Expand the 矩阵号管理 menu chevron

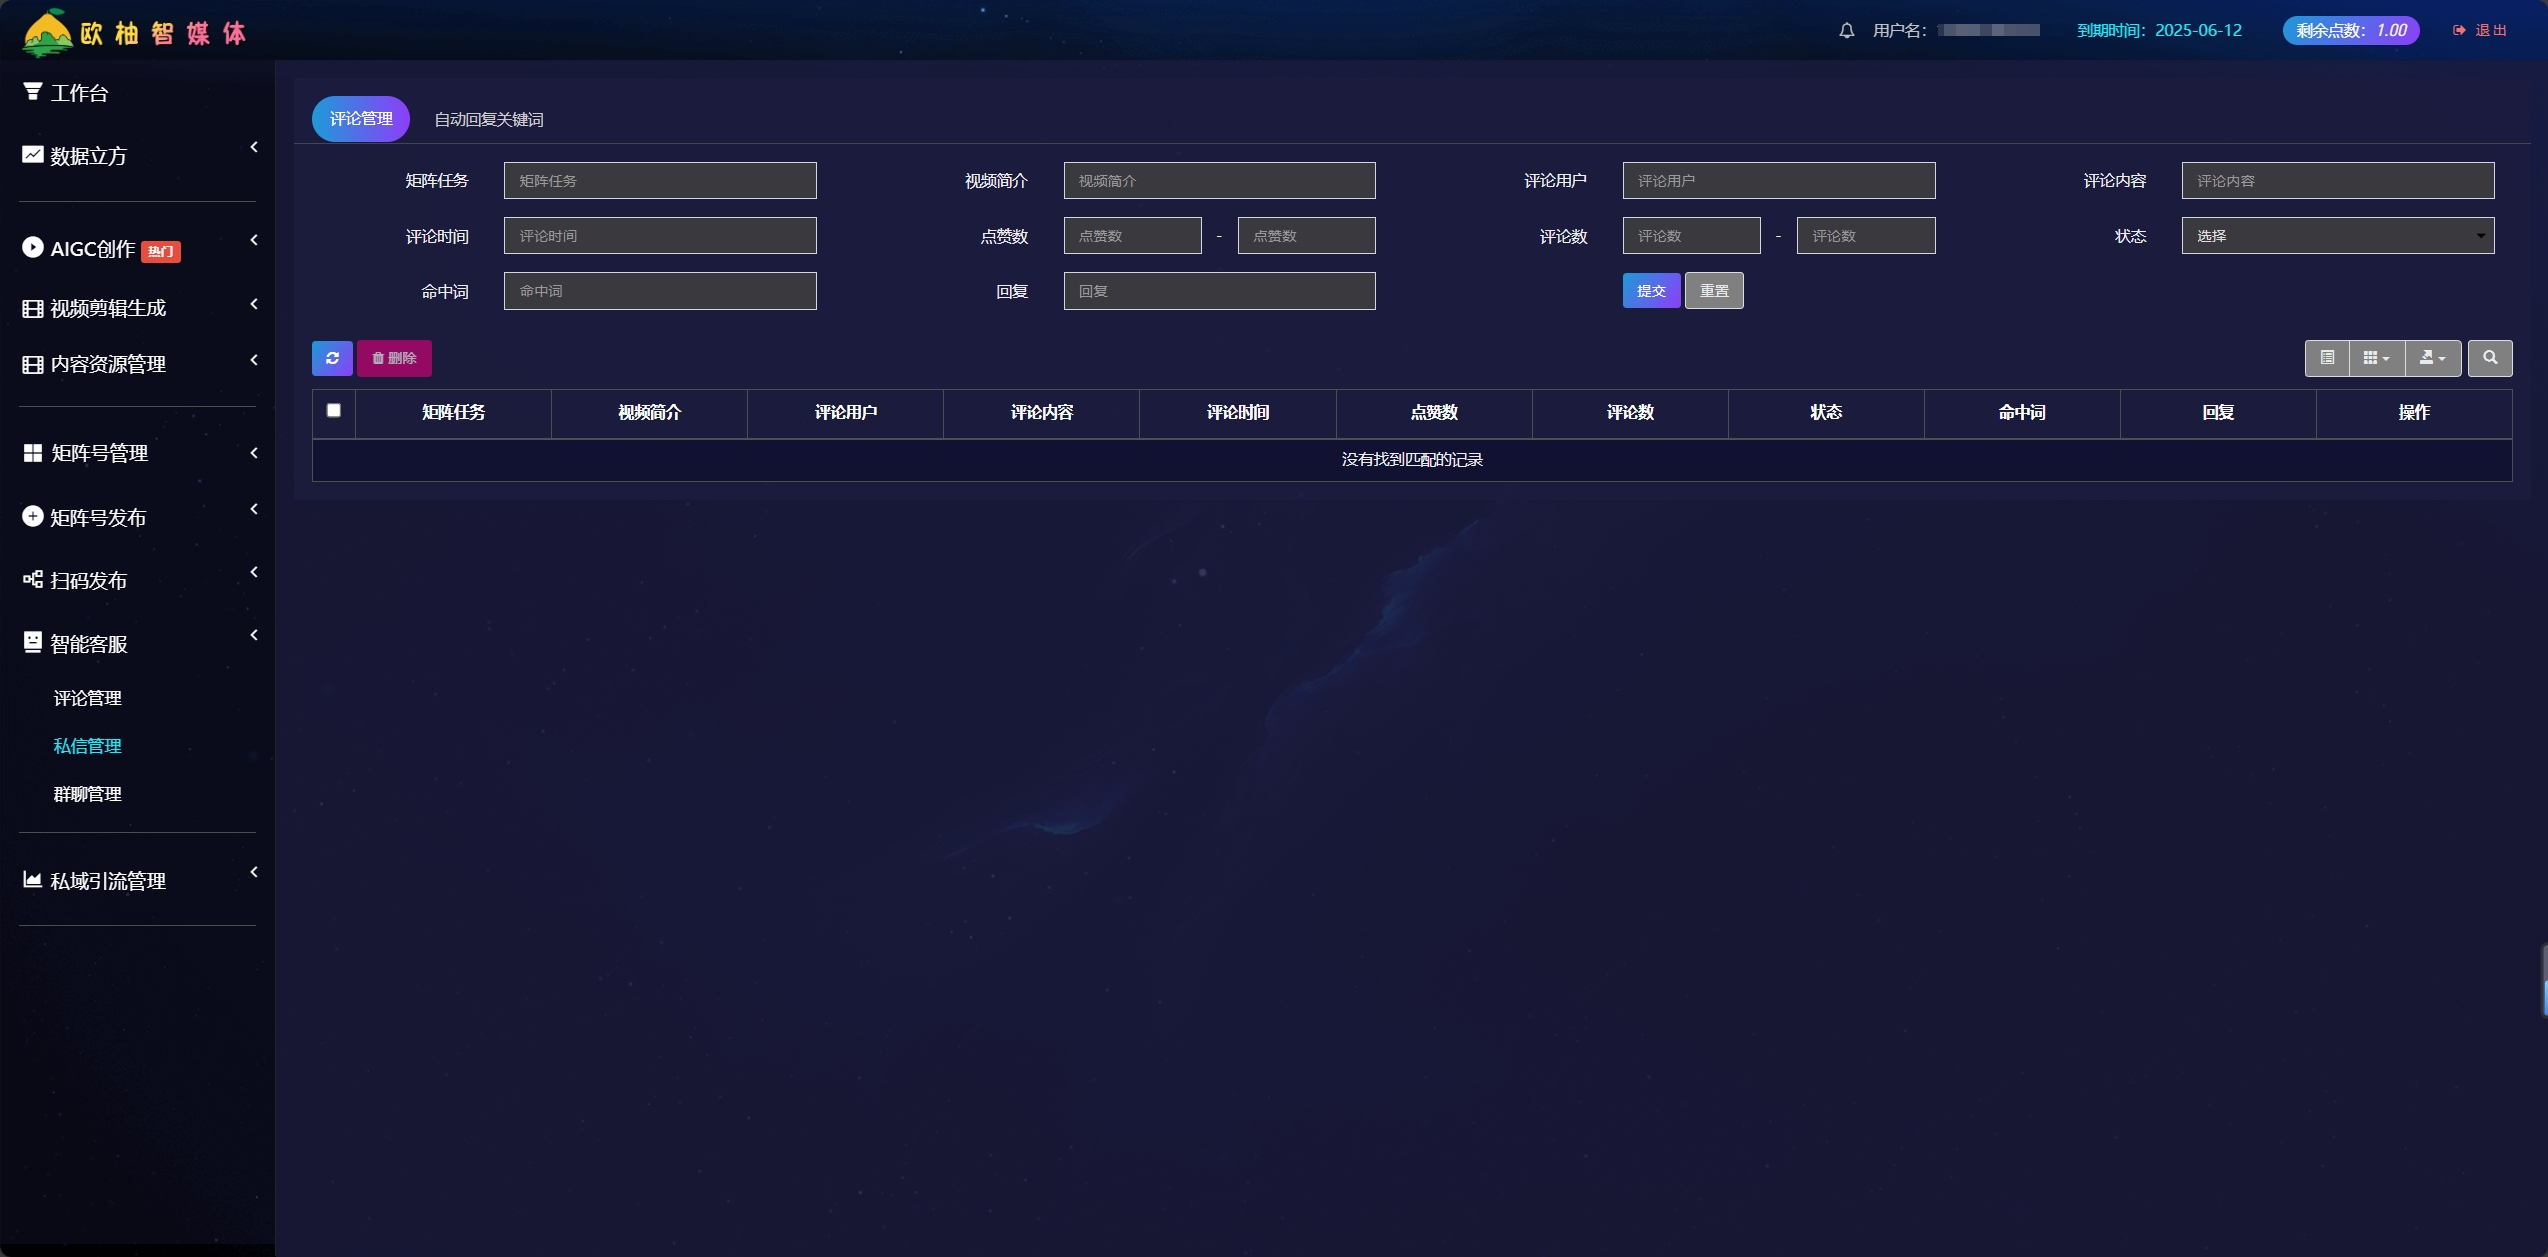point(254,453)
